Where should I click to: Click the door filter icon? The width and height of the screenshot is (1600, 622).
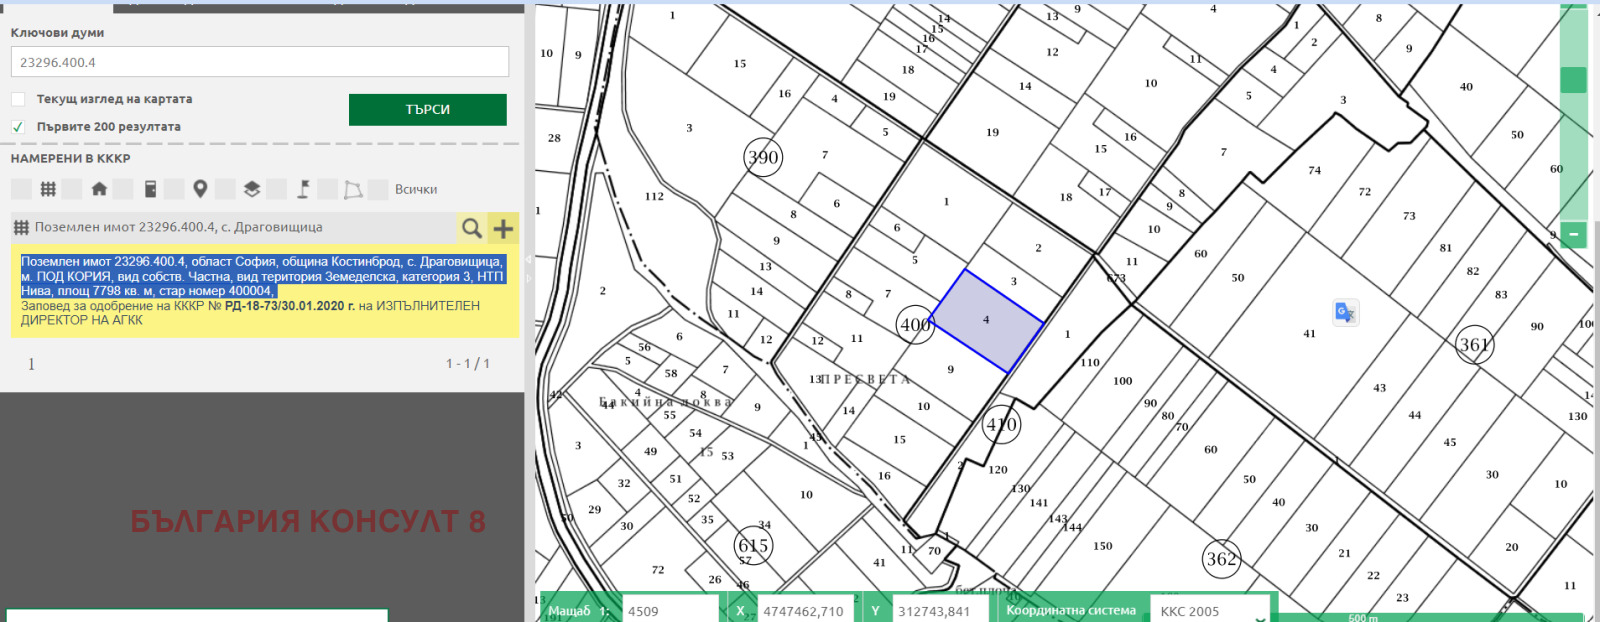(150, 189)
